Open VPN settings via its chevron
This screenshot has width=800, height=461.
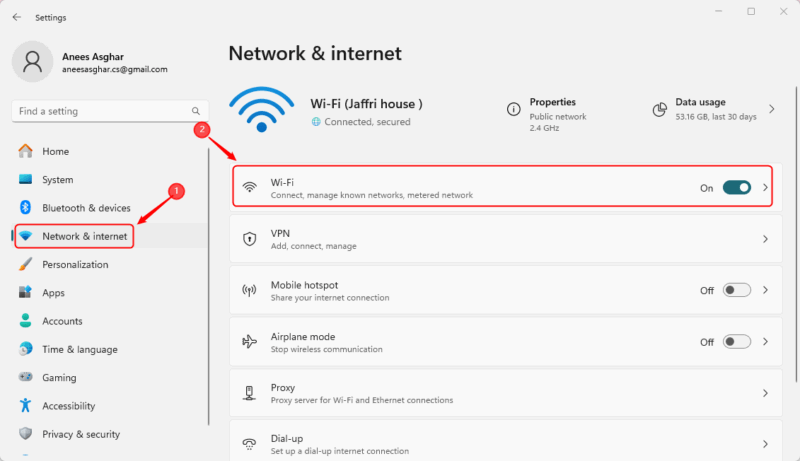(765, 240)
